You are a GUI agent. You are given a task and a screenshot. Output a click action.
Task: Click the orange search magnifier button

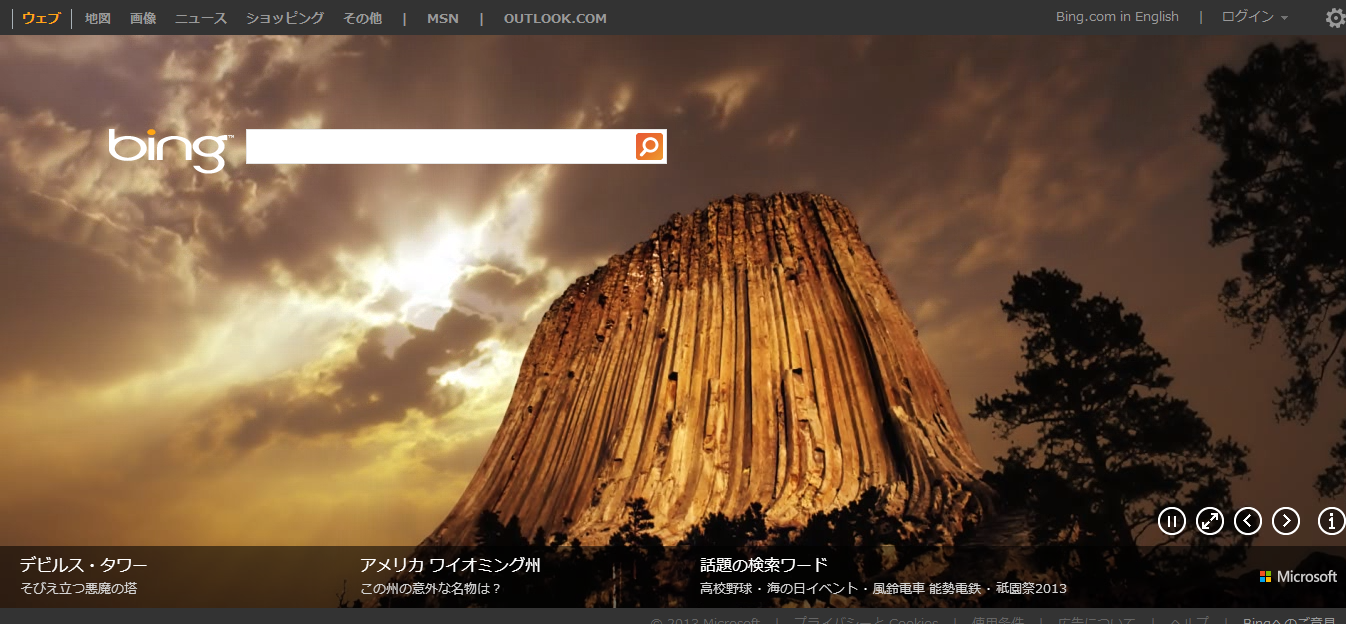point(649,147)
